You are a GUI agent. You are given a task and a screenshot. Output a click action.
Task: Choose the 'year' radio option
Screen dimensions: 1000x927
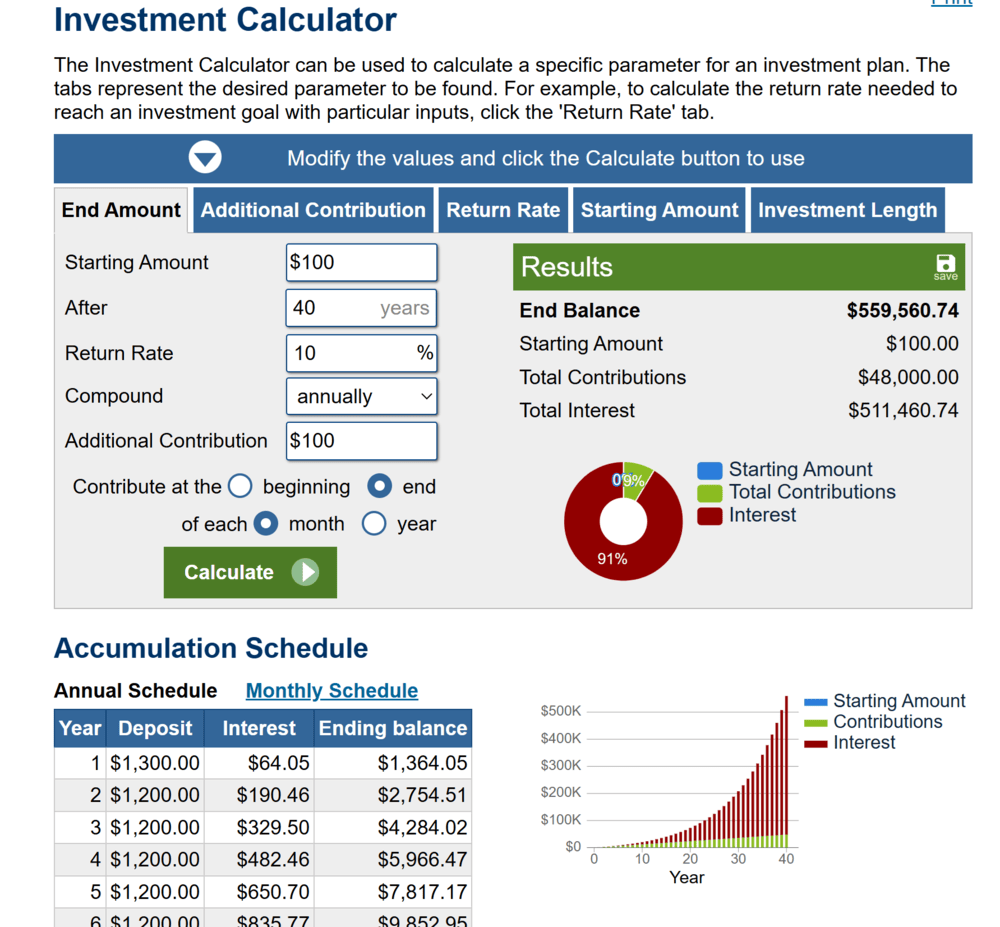tap(374, 524)
